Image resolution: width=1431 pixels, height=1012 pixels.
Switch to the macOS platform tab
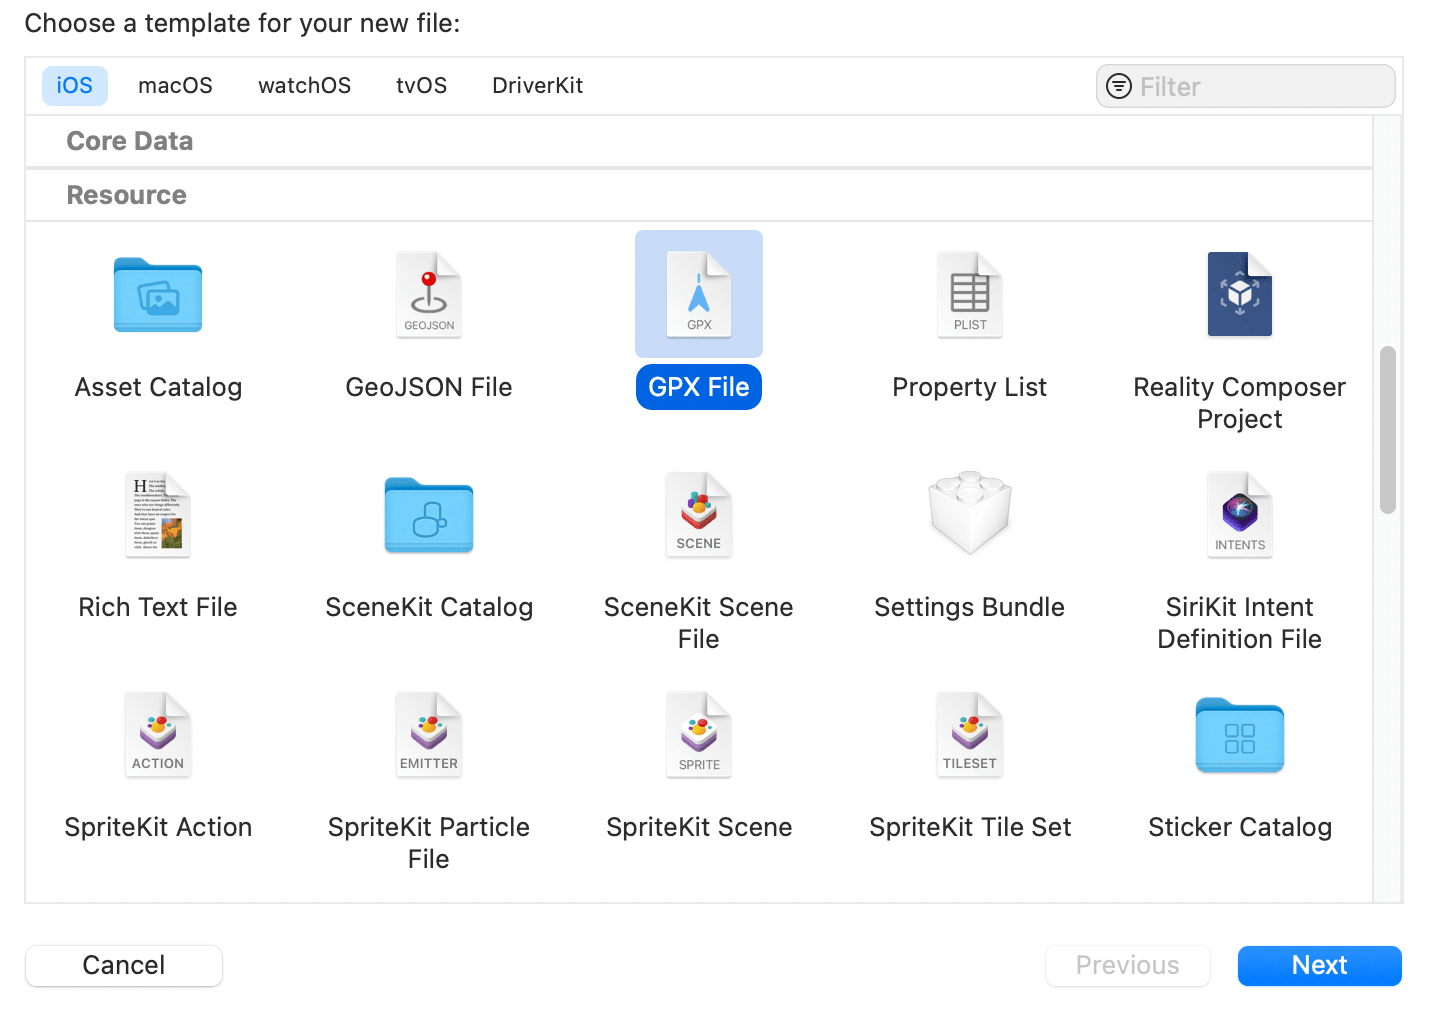pyautogui.click(x=175, y=86)
